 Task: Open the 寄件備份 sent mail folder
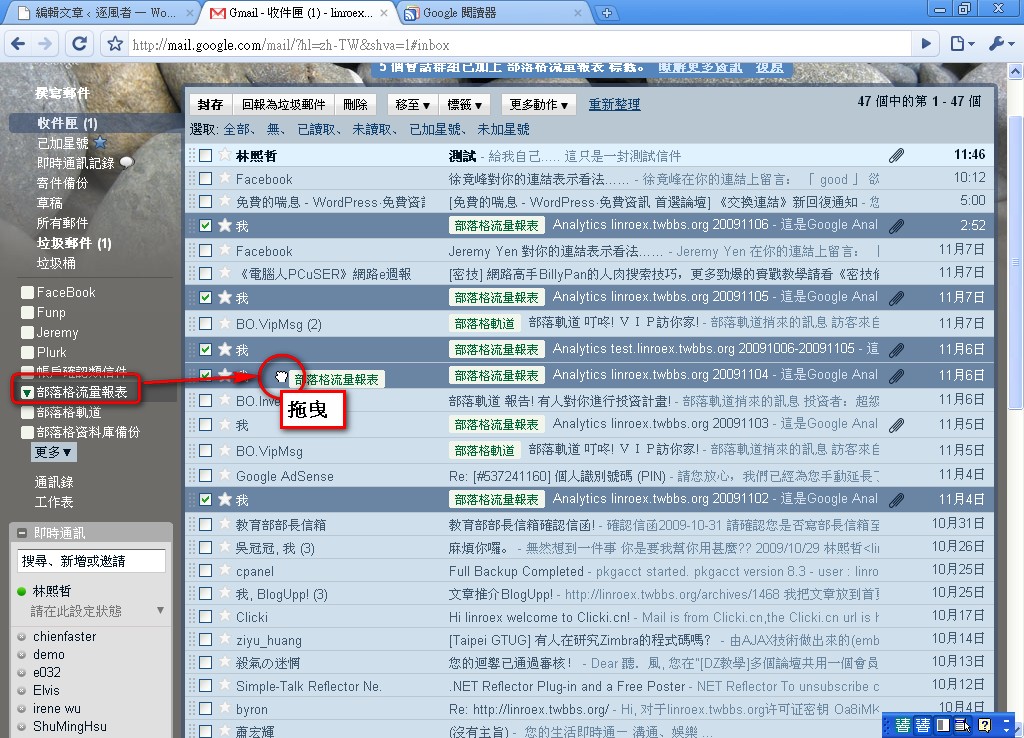pos(62,183)
